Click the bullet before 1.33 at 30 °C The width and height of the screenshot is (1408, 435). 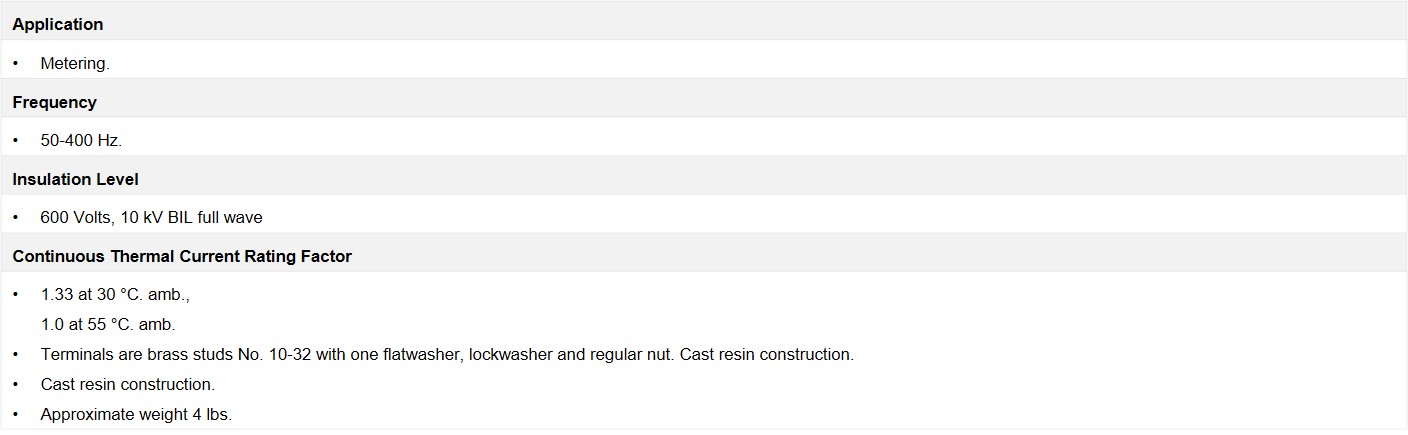[x=16, y=295]
